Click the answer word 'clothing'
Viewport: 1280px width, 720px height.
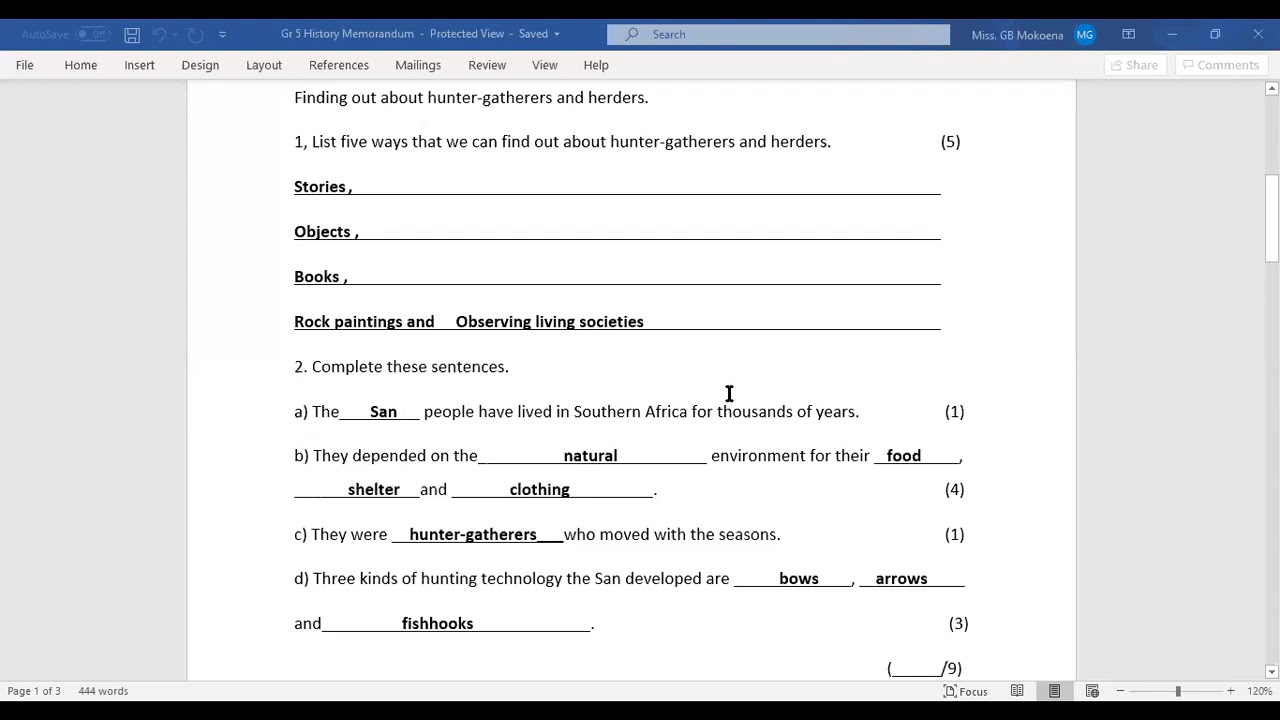539,490
